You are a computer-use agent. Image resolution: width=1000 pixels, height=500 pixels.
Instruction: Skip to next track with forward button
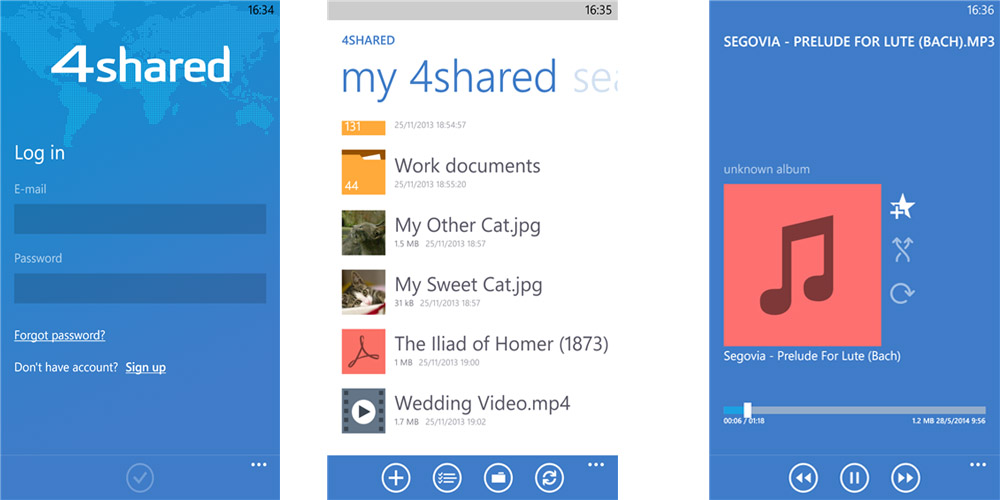pos(905,478)
